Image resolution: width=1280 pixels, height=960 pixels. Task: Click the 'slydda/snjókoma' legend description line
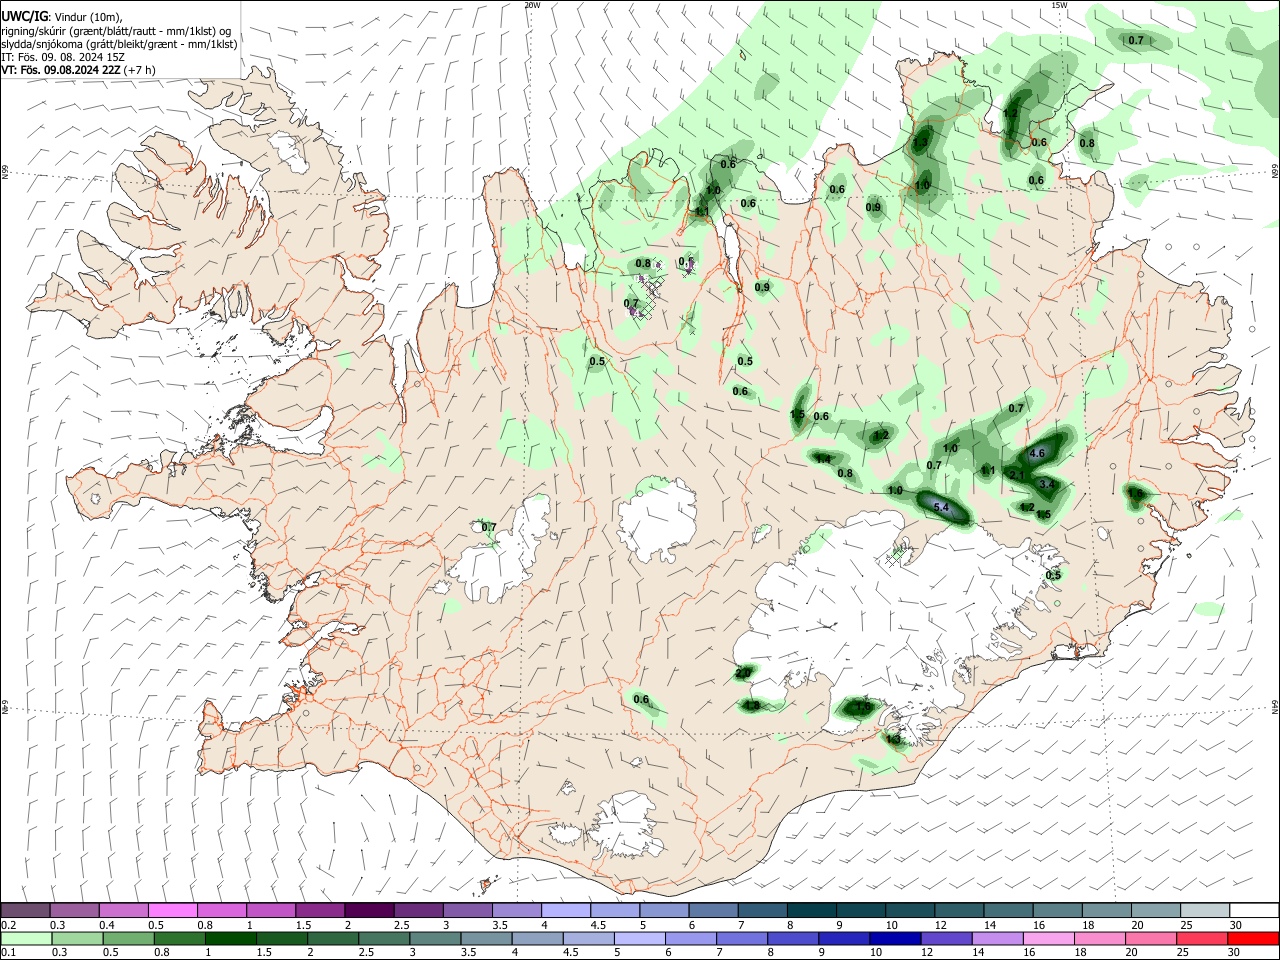click(119, 44)
